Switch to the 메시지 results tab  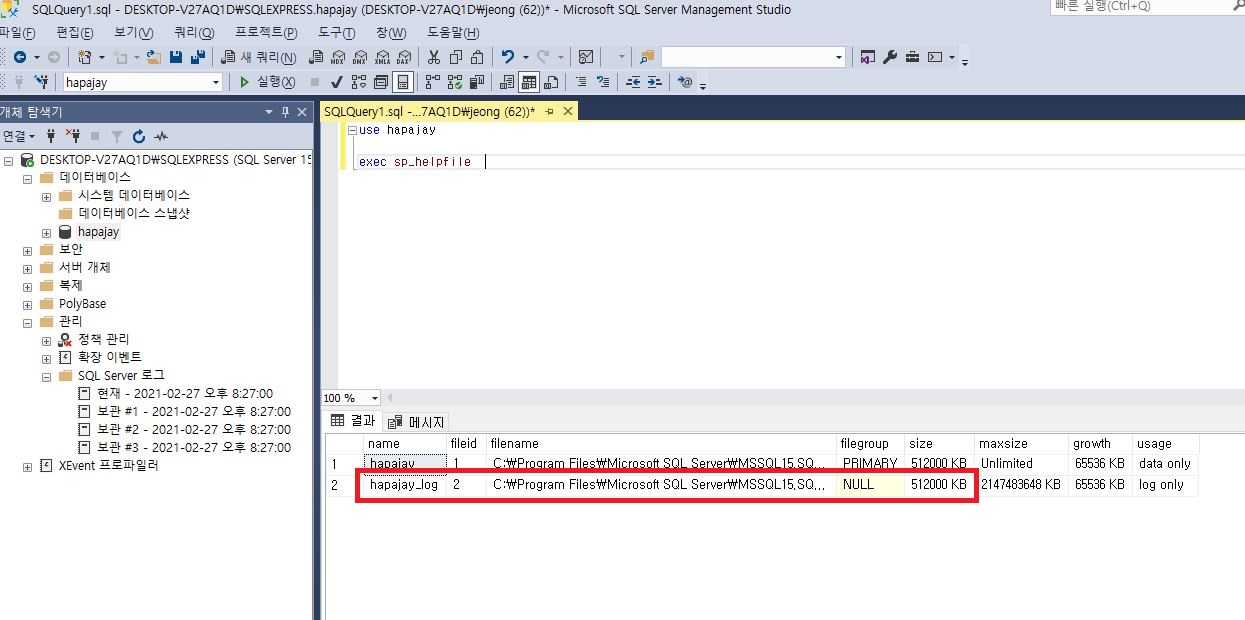tap(418, 421)
